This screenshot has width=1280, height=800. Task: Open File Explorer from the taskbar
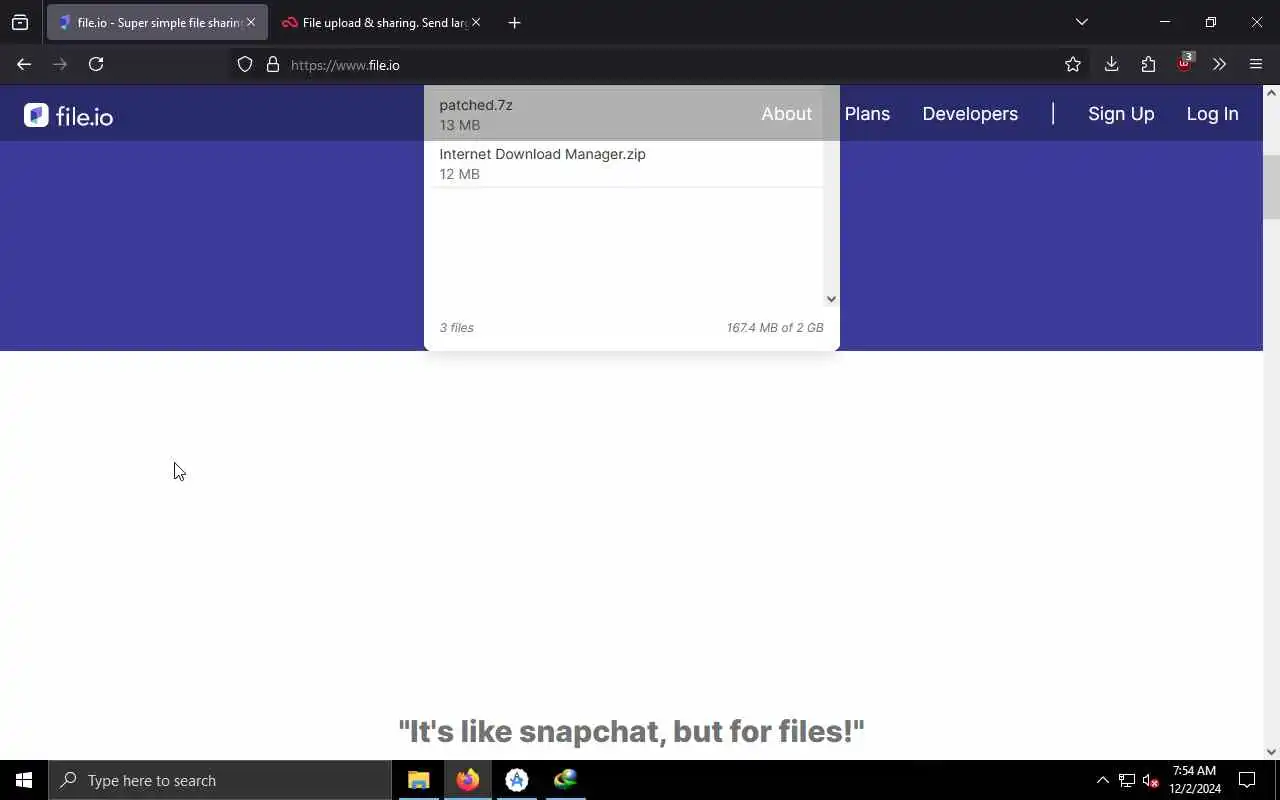coord(418,780)
